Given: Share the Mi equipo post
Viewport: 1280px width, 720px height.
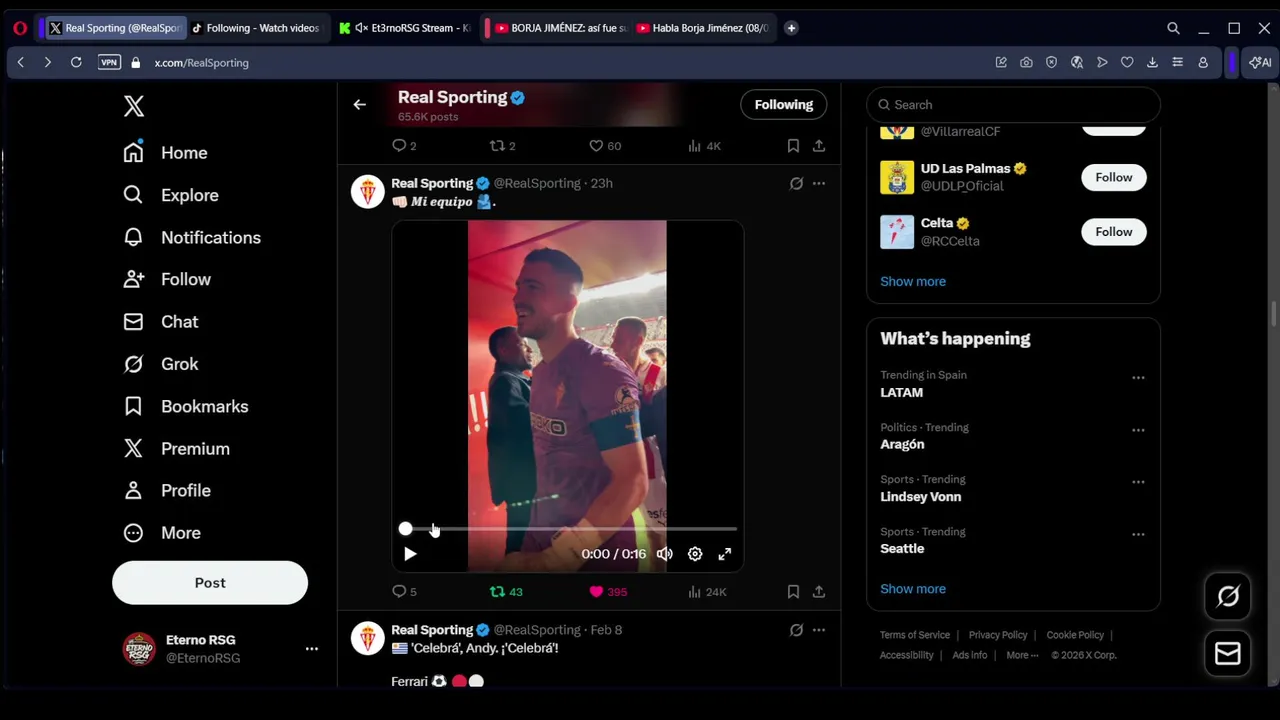Looking at the screenshot, I should pyautogui.click(x=819, y=592).
